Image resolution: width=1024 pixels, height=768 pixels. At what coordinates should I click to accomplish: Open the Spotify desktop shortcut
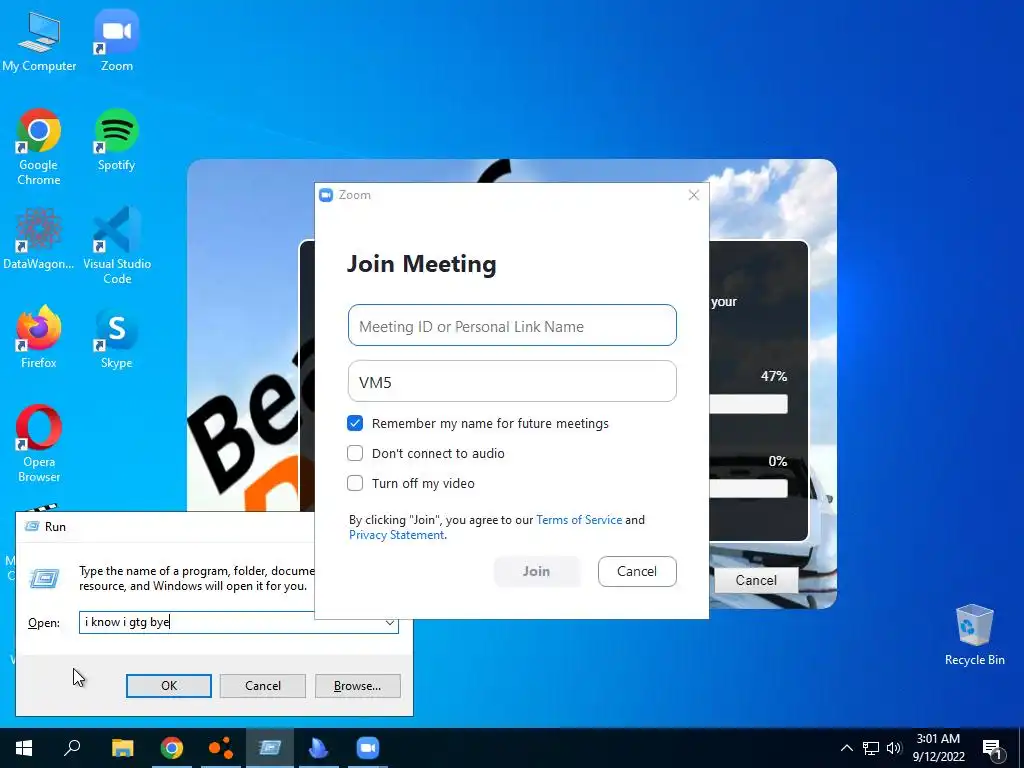point(116,140)
